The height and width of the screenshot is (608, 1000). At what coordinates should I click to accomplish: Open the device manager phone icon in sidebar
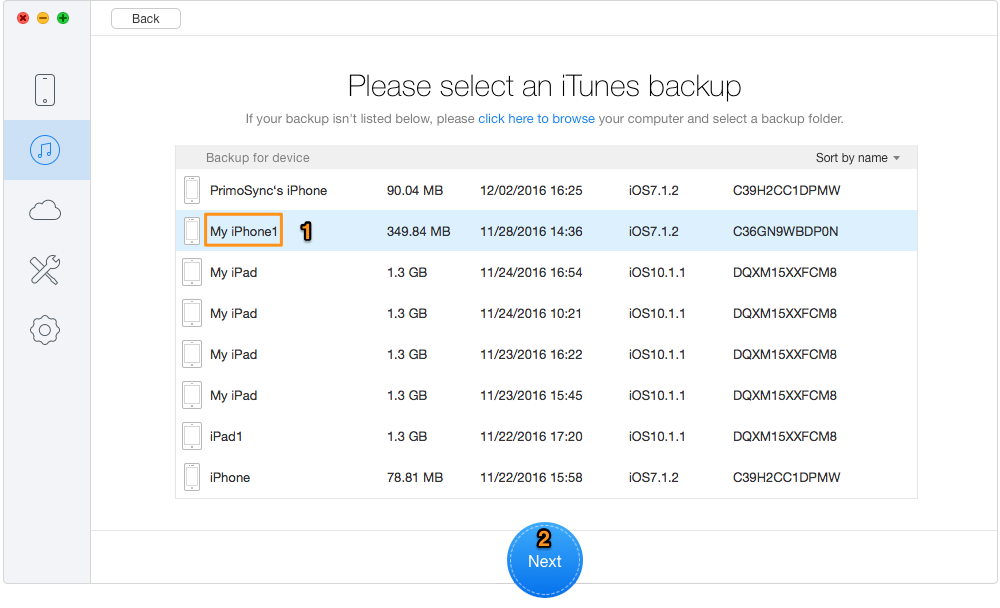coord(45,90)
